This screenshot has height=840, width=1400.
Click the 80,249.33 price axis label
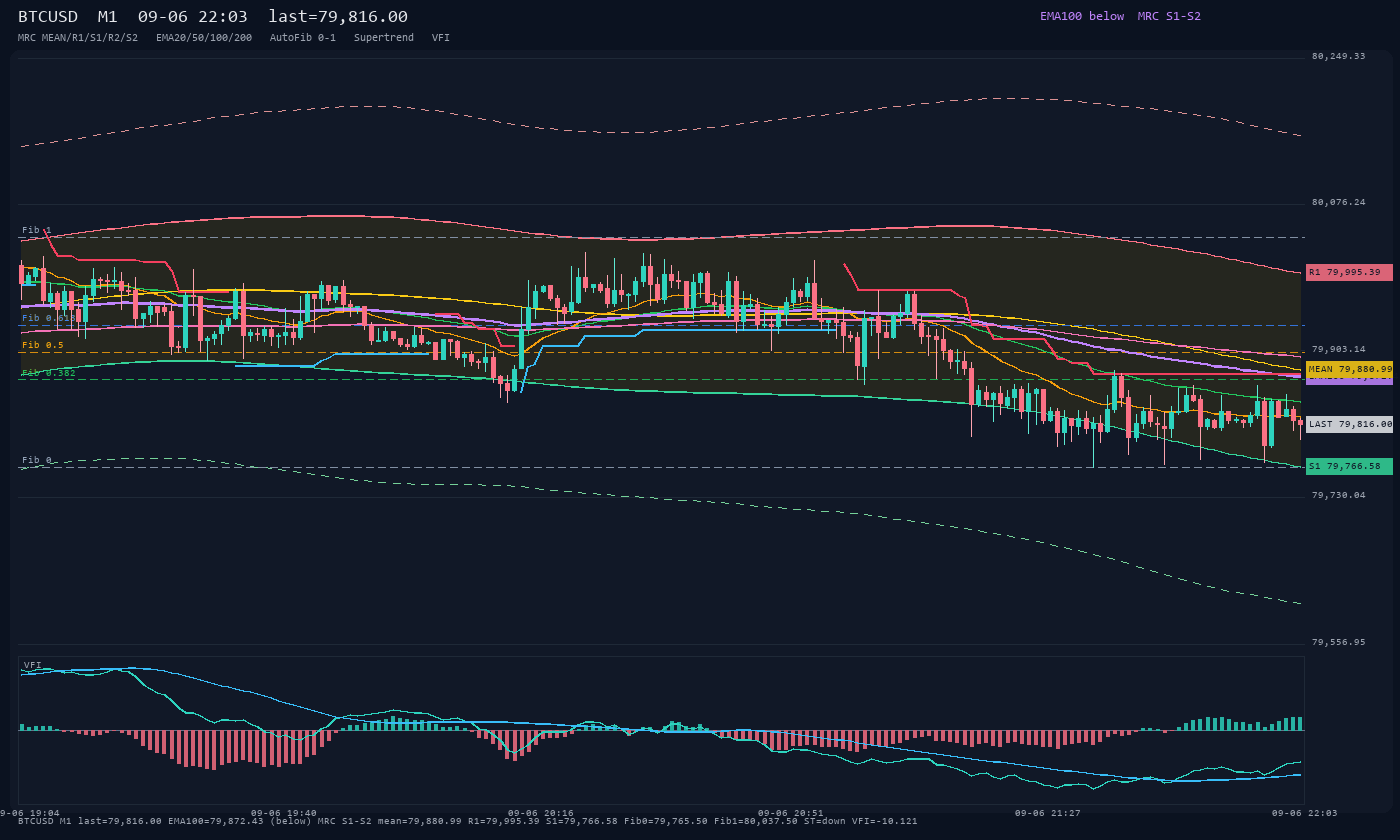coord(1338,56)
